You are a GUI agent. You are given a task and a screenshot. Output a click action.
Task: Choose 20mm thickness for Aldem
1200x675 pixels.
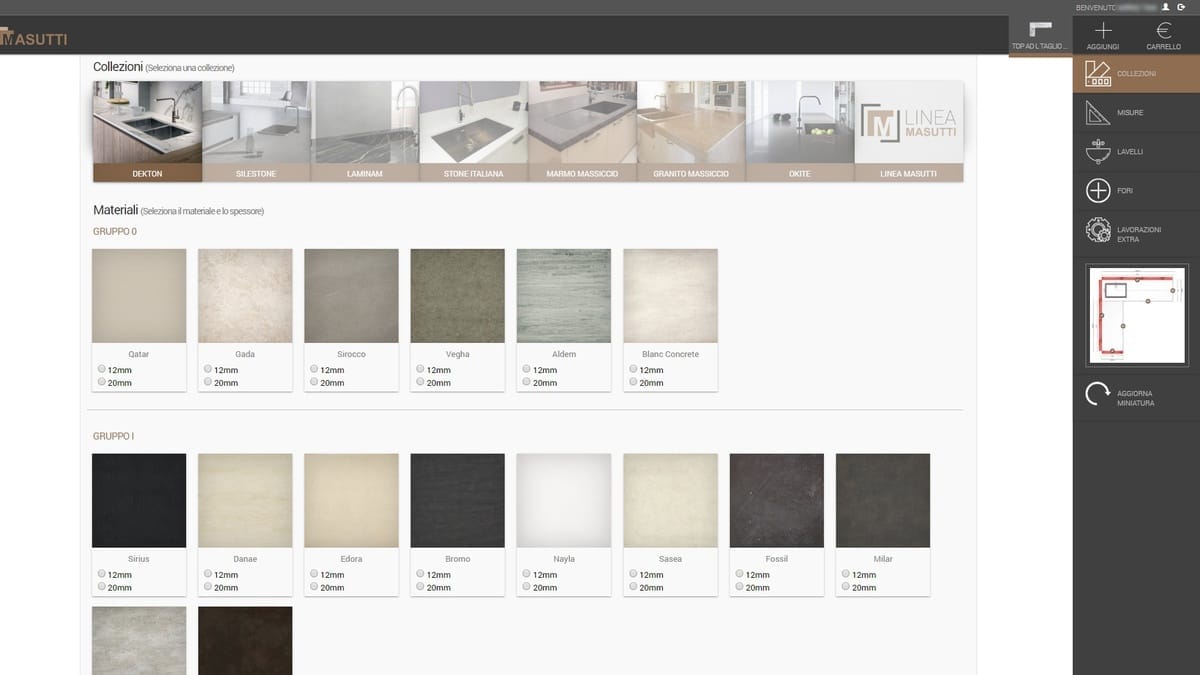(527, 382)
